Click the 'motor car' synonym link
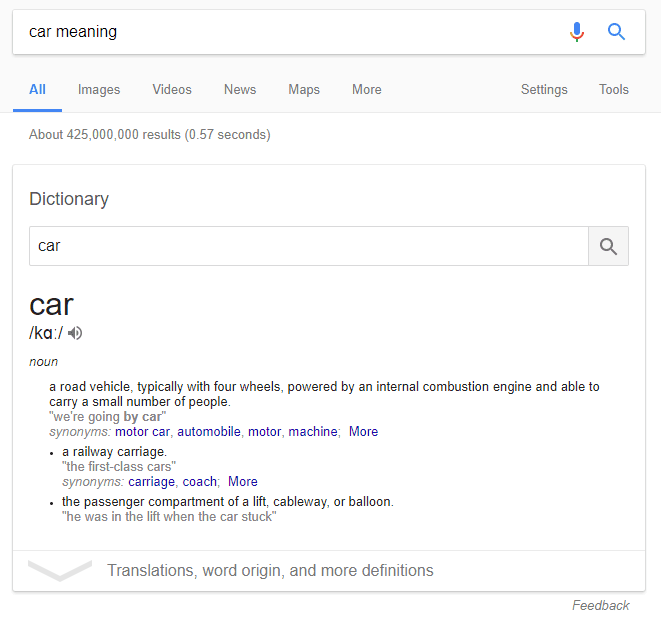Image resolution: width=661 pixels, height=620 pixels. 142,432
